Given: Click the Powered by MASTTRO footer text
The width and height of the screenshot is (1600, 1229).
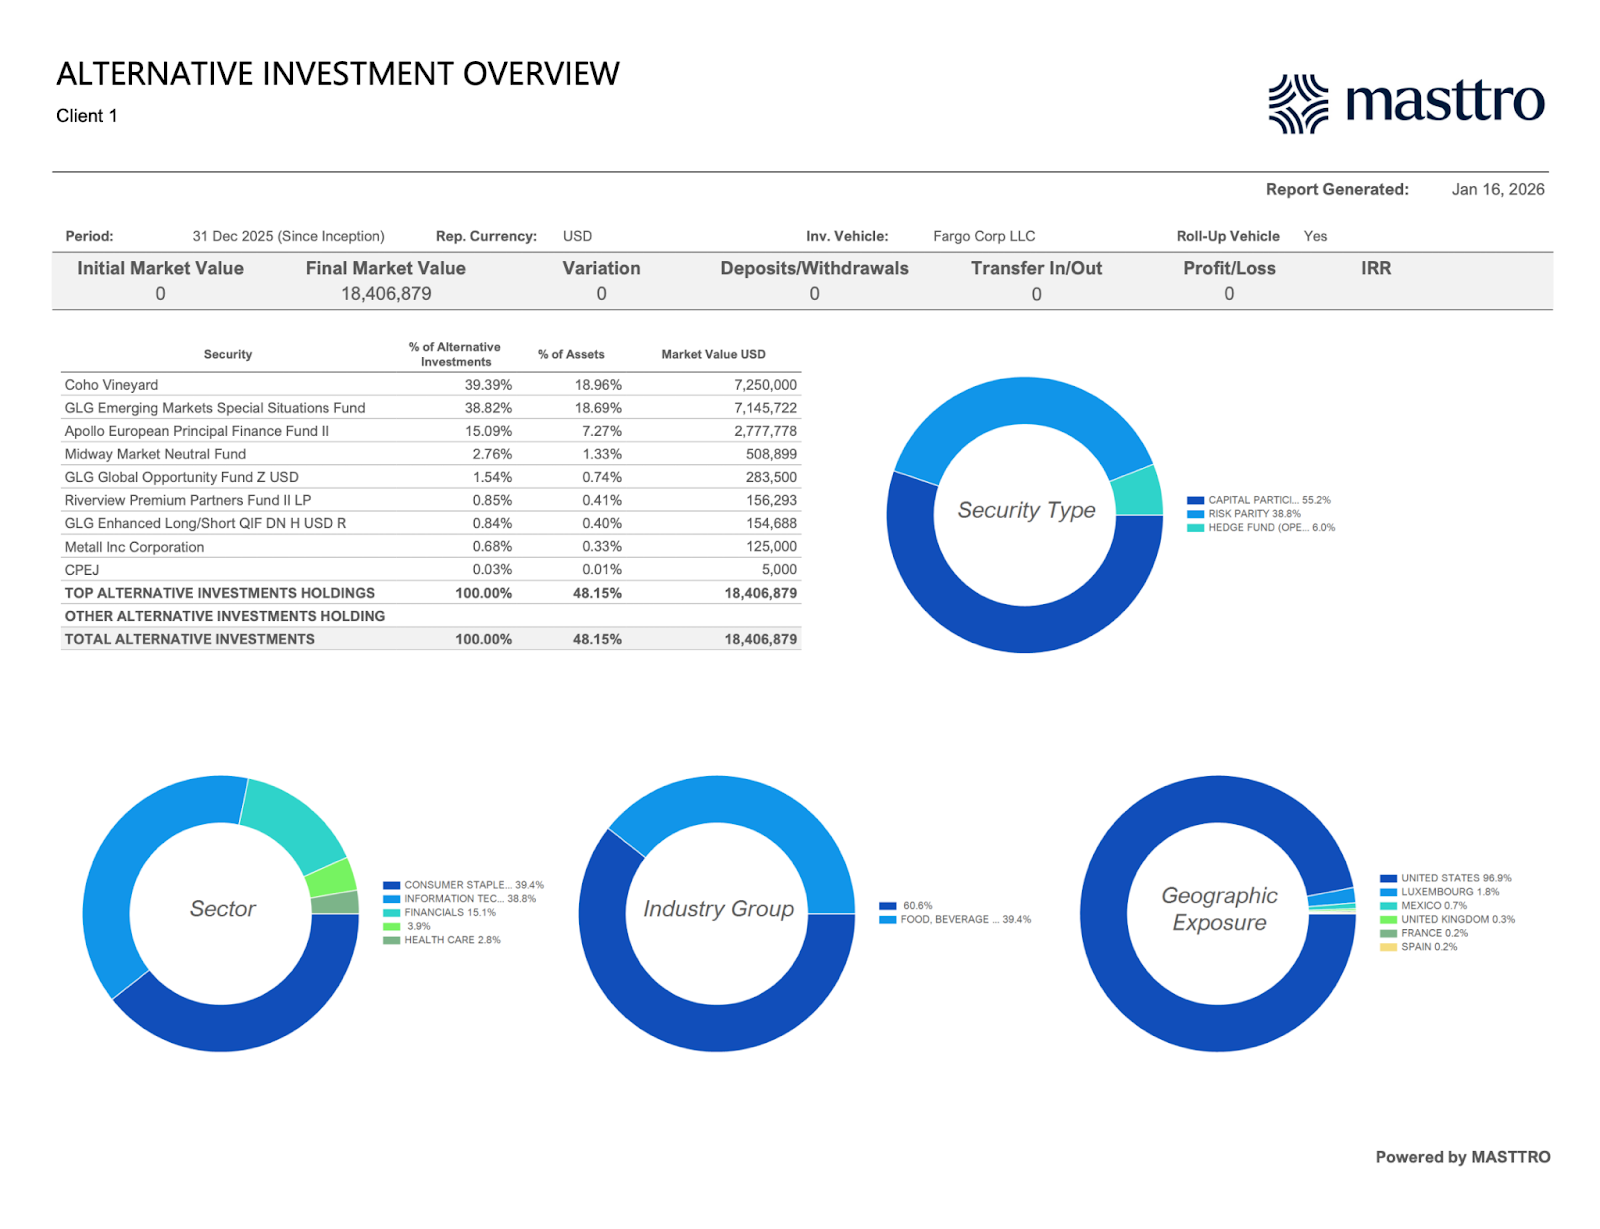Looking at the screenshot, I should tap(1463, 1157).
